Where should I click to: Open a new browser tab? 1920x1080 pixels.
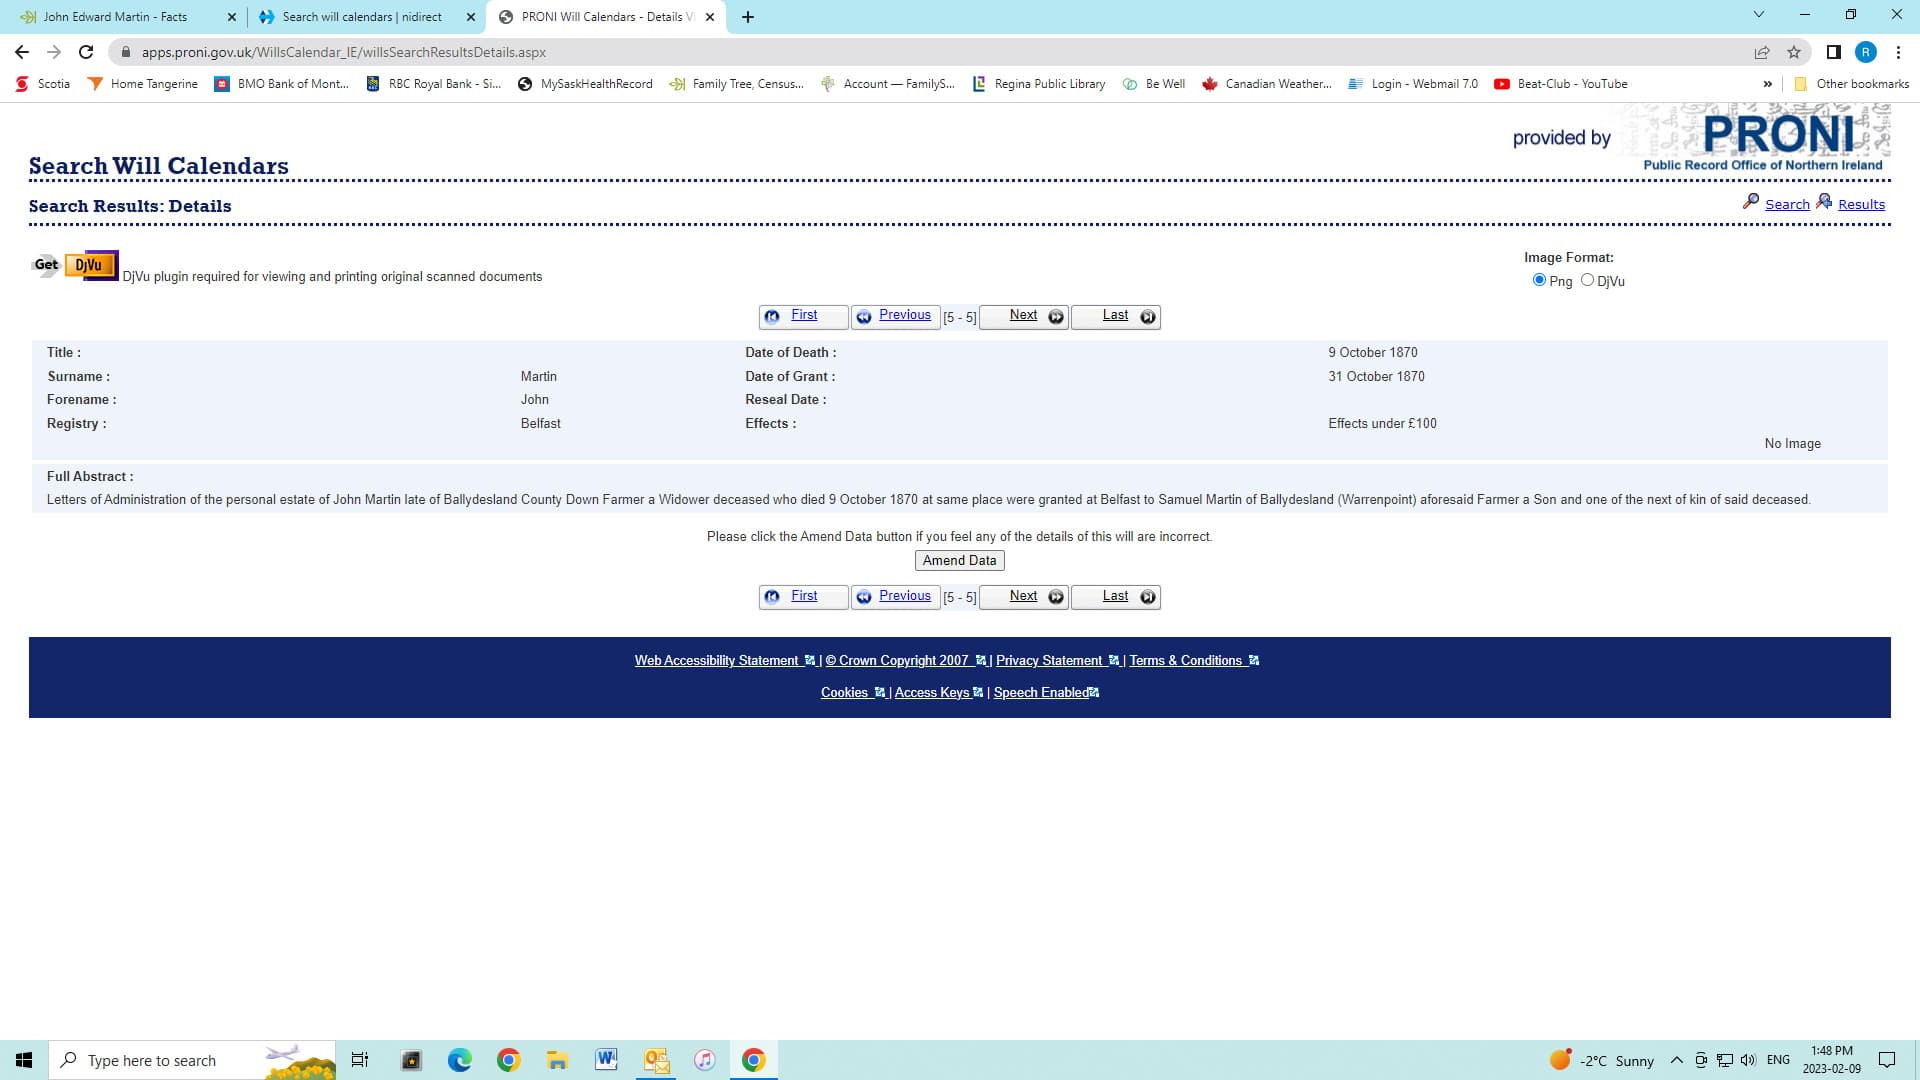pos(748,17)
